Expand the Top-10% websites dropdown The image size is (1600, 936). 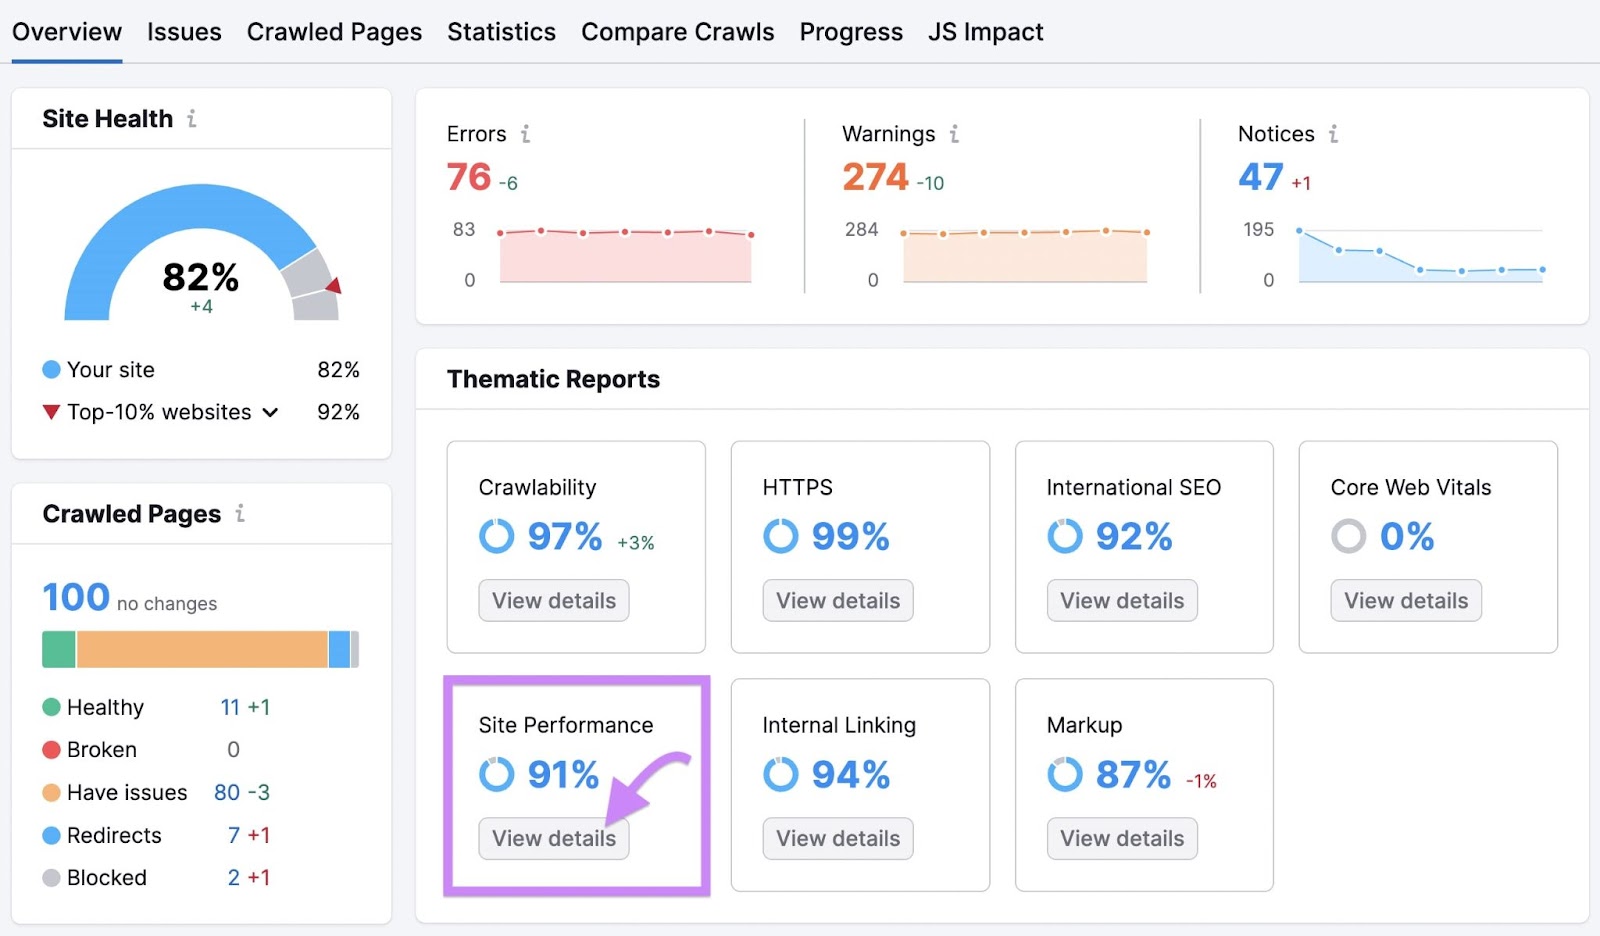coord(269,412)
